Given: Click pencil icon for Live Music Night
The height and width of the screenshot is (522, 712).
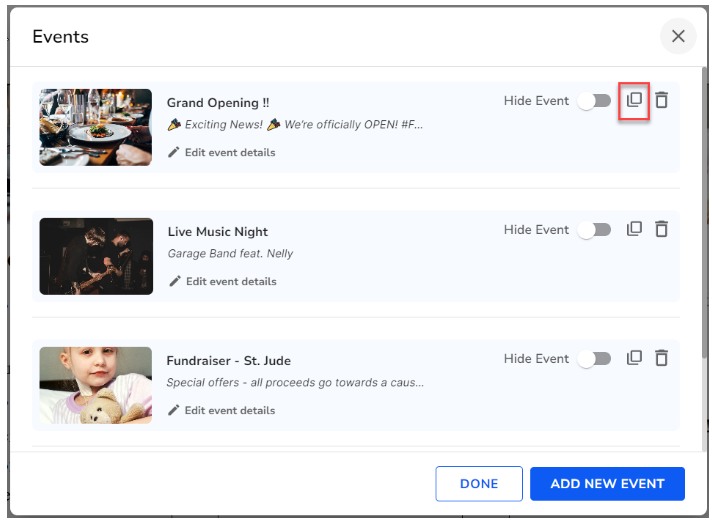Looking at the screenshot, I should 175,282.
